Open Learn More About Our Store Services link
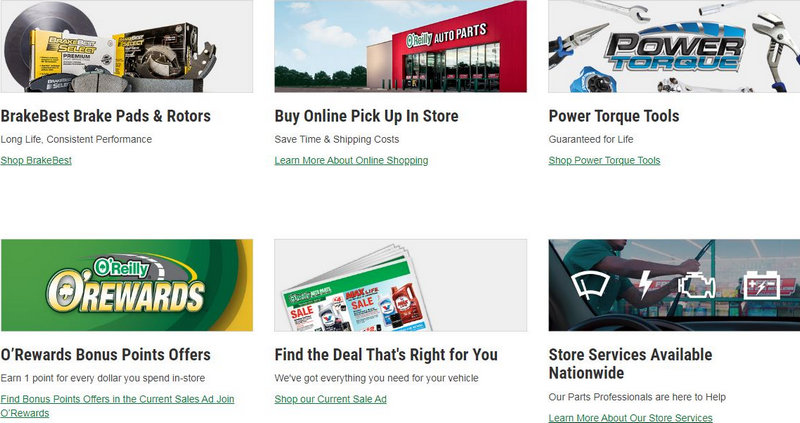Image resolution: width=800 pixels, height=423 pixels. point(631,417)
